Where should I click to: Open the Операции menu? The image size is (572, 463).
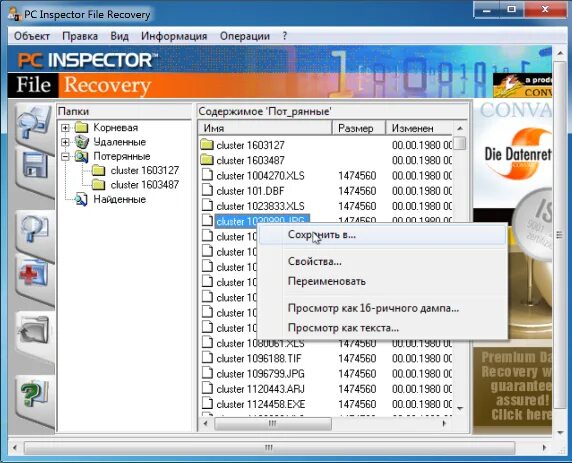pyautogui.click(x=245, y=36)
